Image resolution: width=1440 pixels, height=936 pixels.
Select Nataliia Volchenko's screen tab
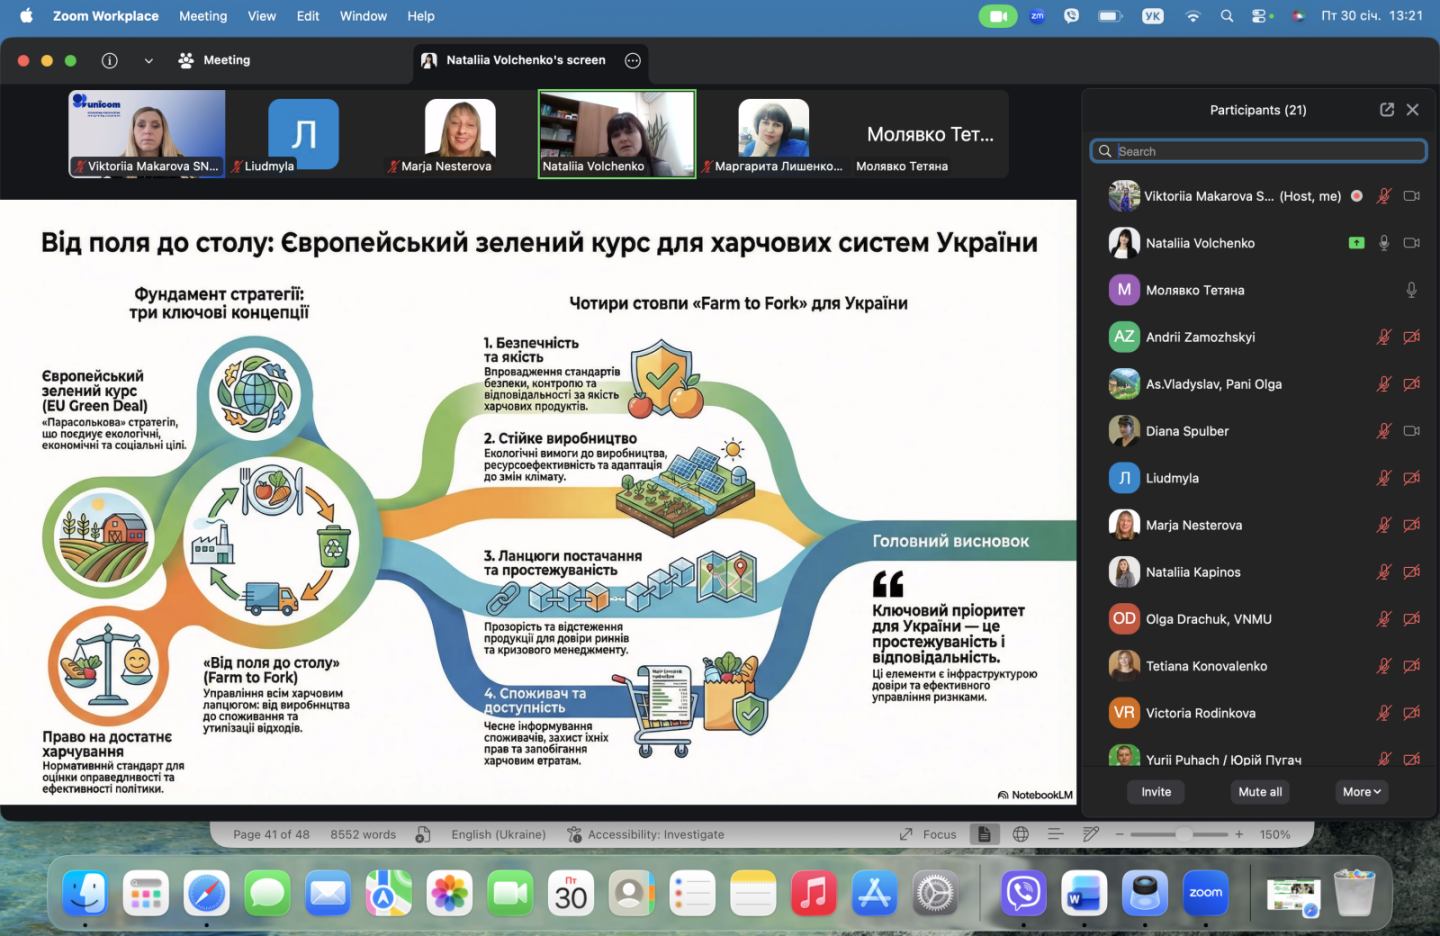525,61
